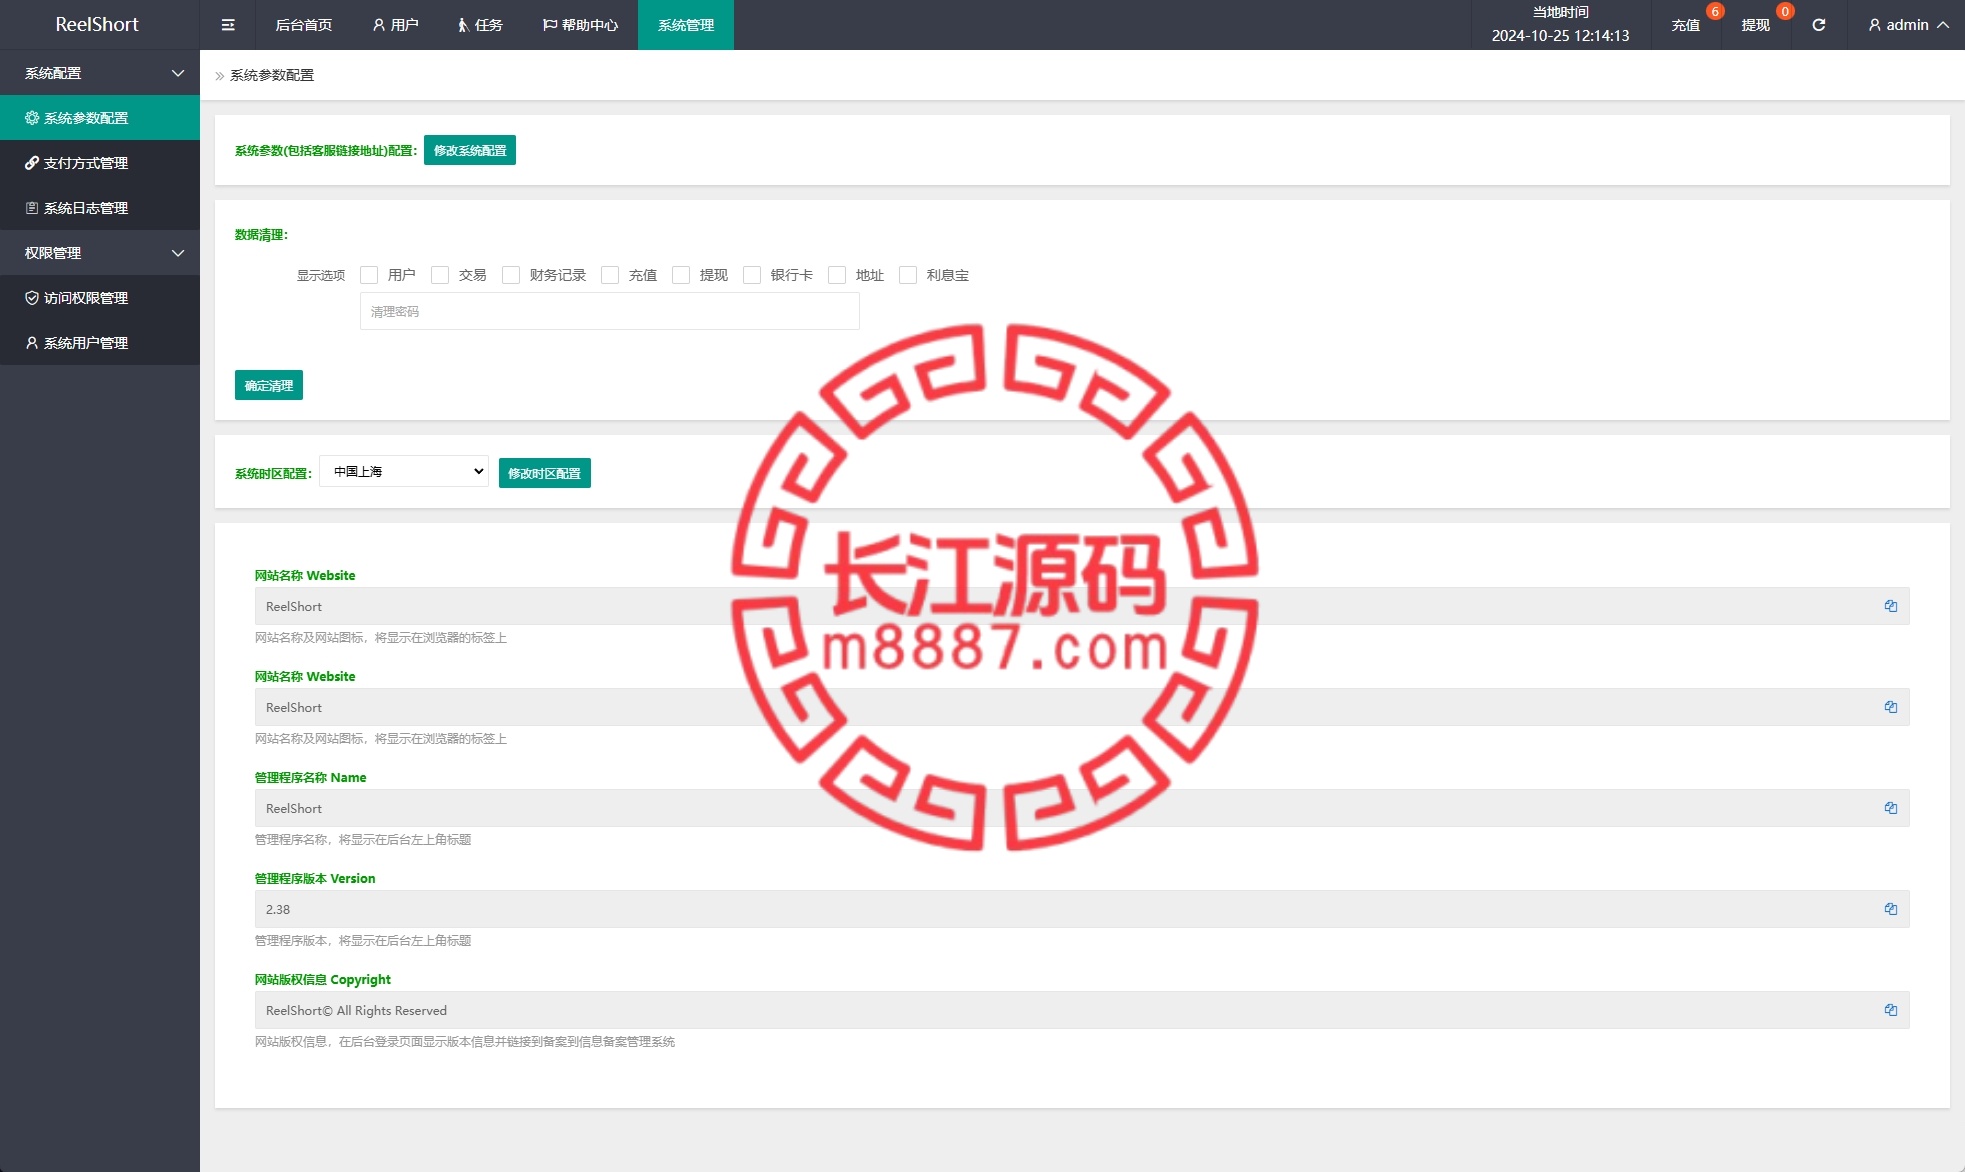Click the 修改系统配置 button
The height and width of the screenshot is (1172, 1965).
point(470,150)
